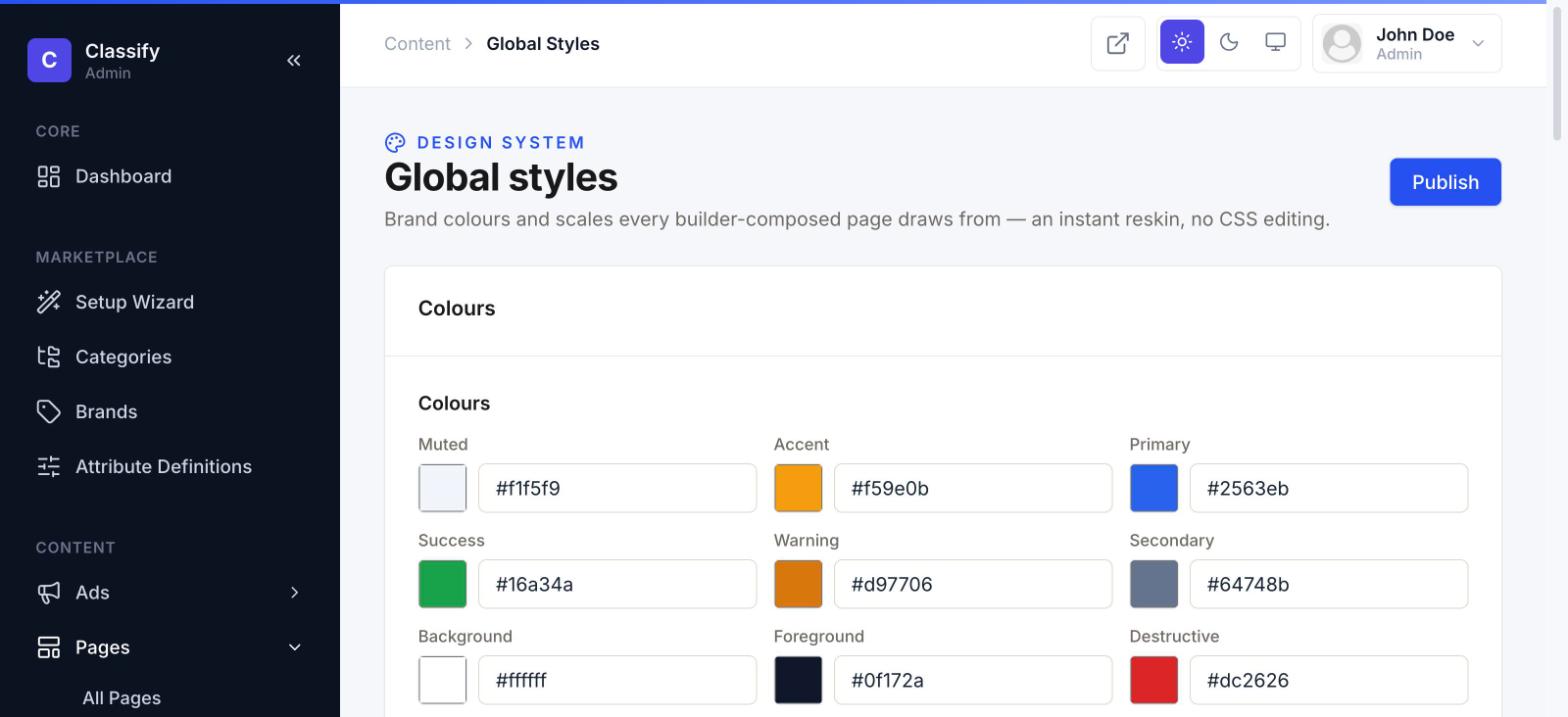Viewport: 1568px width, 717px height.
Task: Click the Global styles heading
Action: 501,178
